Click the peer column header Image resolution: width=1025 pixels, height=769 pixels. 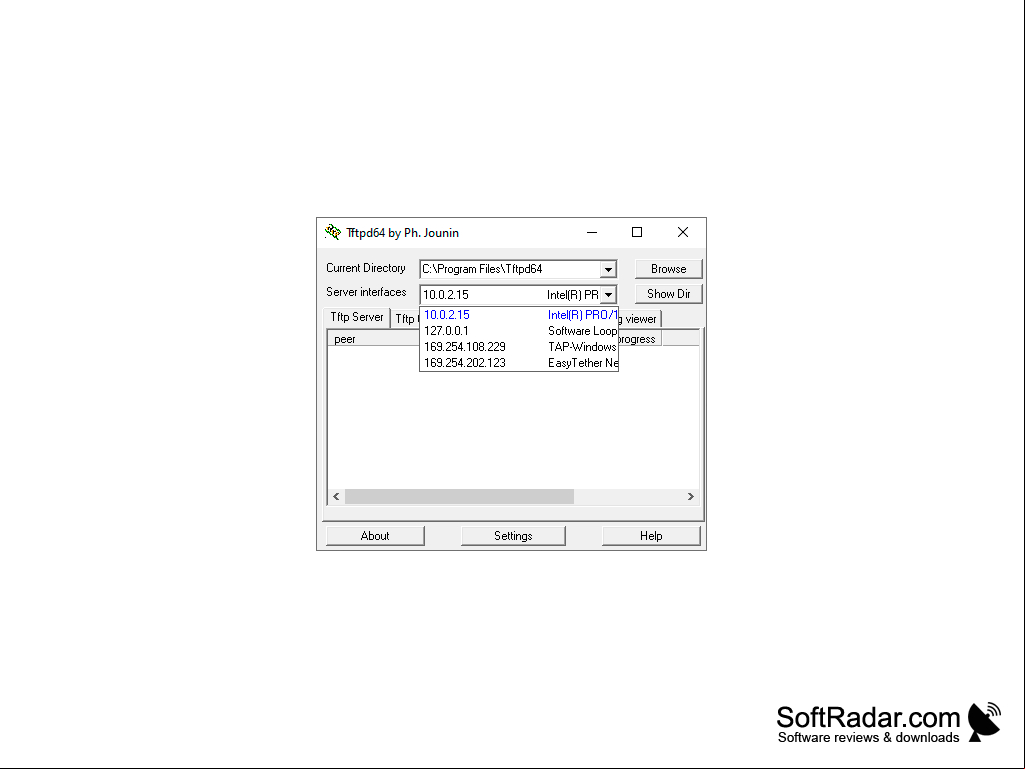tap(374, 339)
